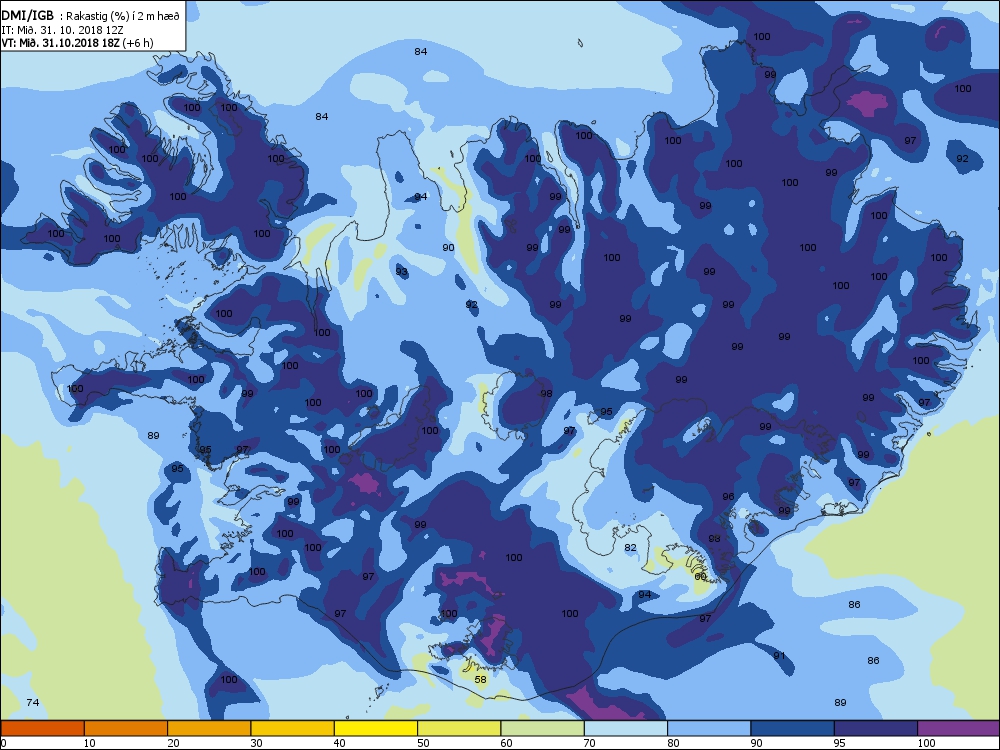Click the pale blue 70–80 legend swatch
Screen dimensions: 1000x750
(x=626, y=728)
